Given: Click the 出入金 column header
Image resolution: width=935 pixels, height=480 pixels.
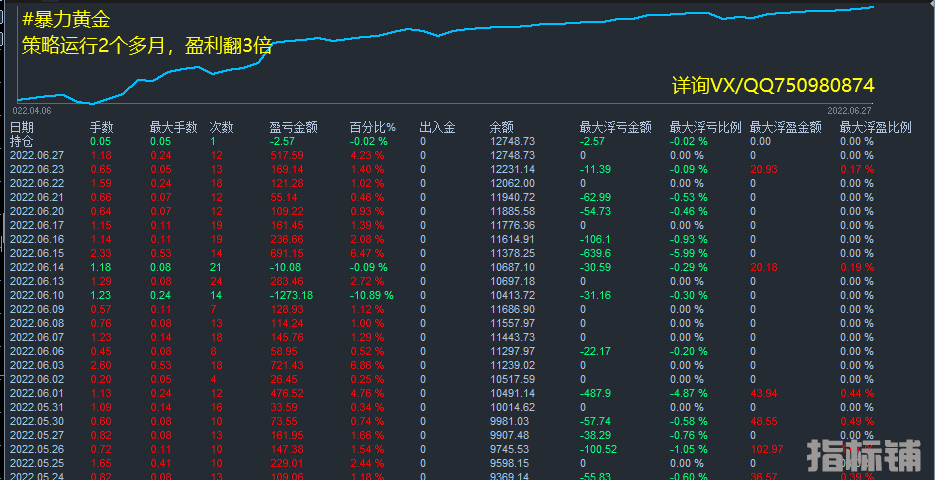Looking at the screenshot, I should point(437,127).
